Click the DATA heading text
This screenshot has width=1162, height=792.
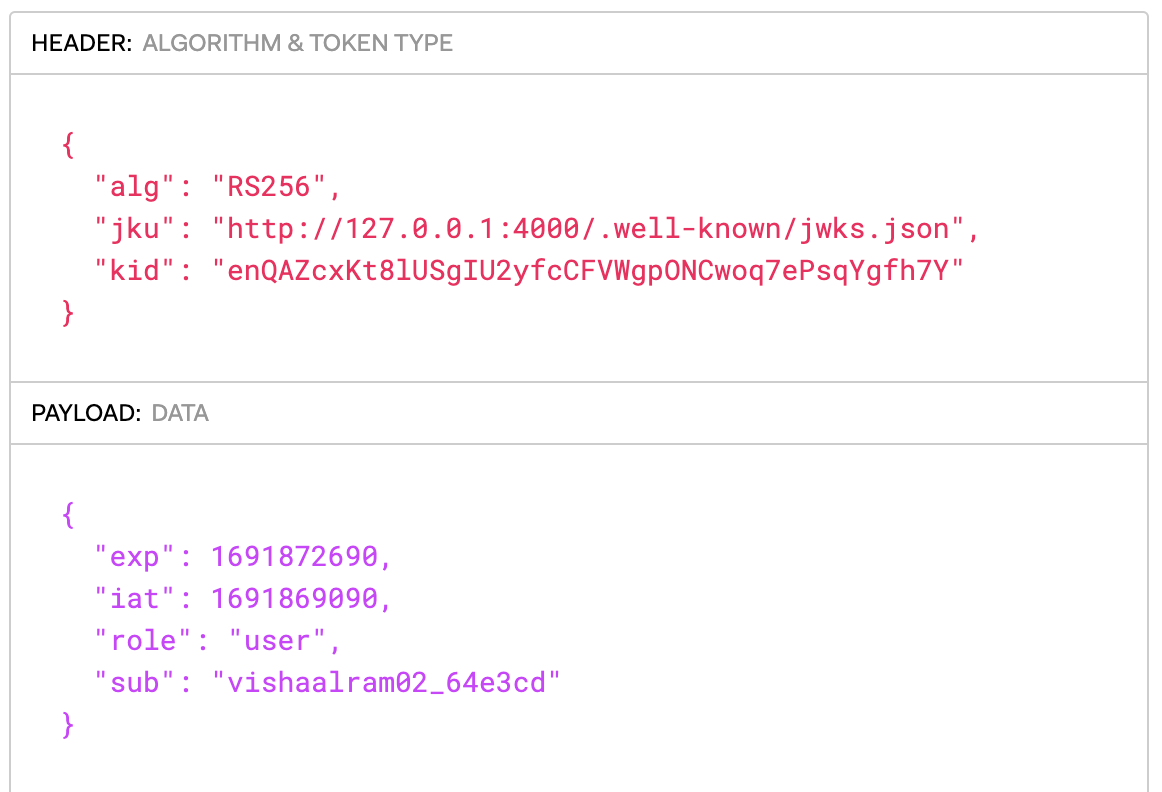(x=180, y=413)
